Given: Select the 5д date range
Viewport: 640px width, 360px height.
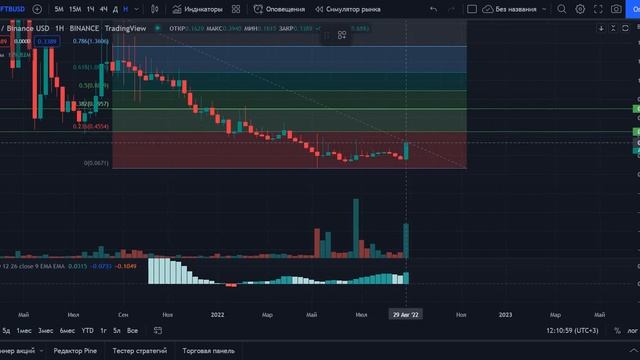Looking at the screenshot, I should point(6,331).
